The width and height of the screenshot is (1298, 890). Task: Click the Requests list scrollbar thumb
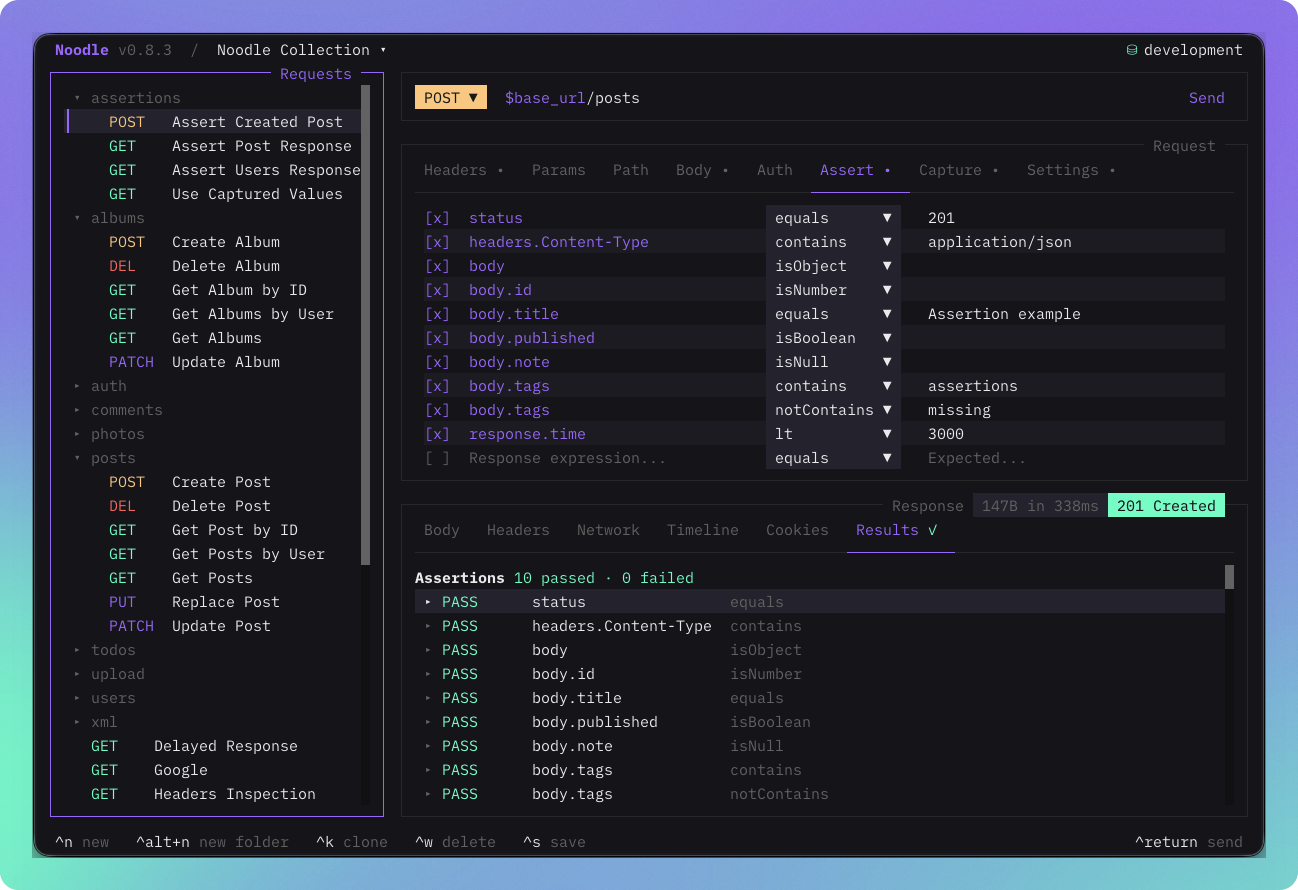click(x=366, y=325)
